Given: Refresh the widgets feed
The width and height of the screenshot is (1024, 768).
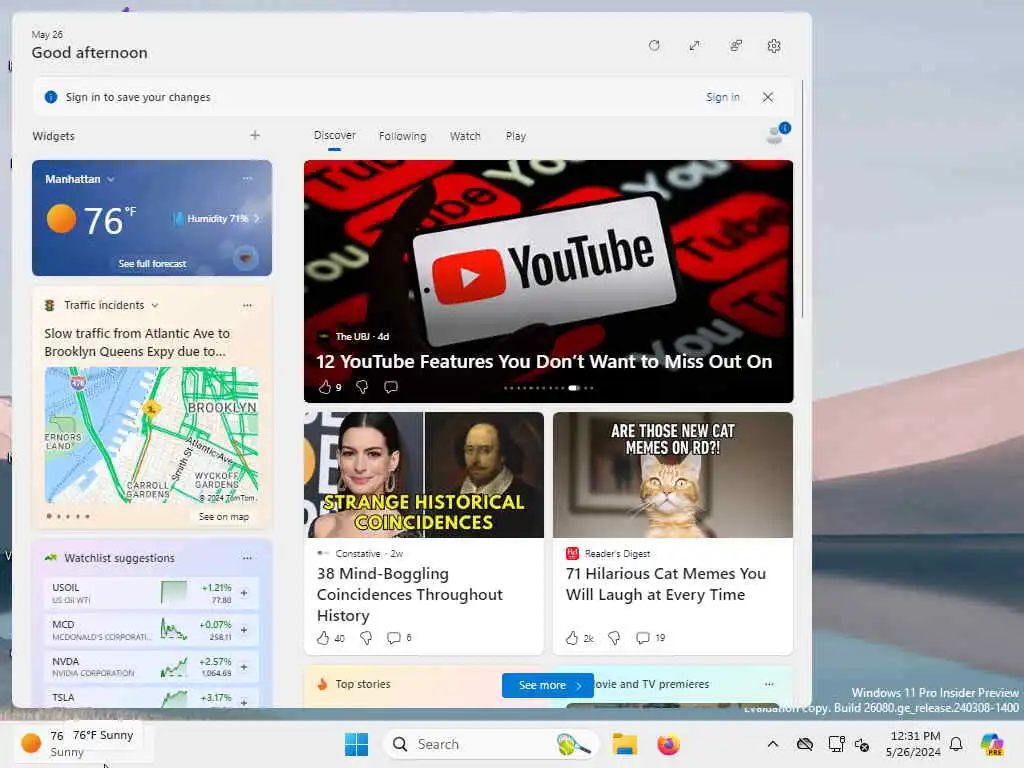Looking at the screenshot, I should coord(654,46).
